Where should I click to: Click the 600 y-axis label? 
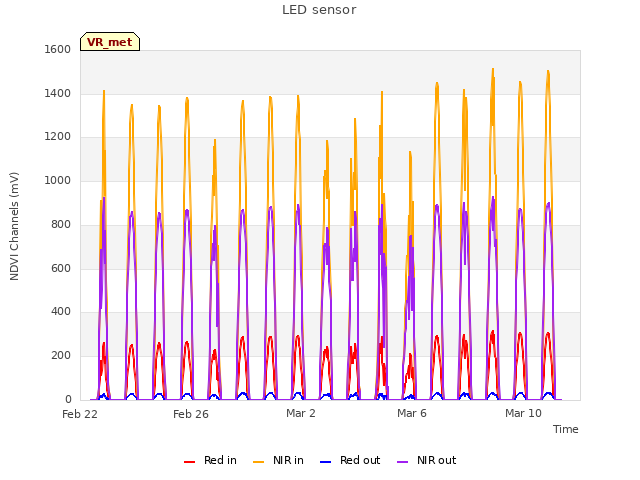coord(61,269)
